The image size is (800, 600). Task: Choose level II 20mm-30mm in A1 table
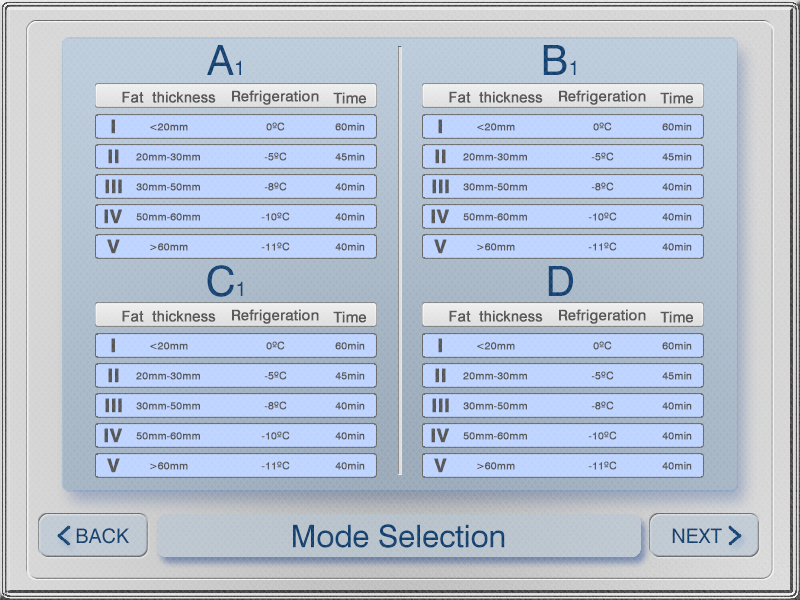(x=236, y=157)
